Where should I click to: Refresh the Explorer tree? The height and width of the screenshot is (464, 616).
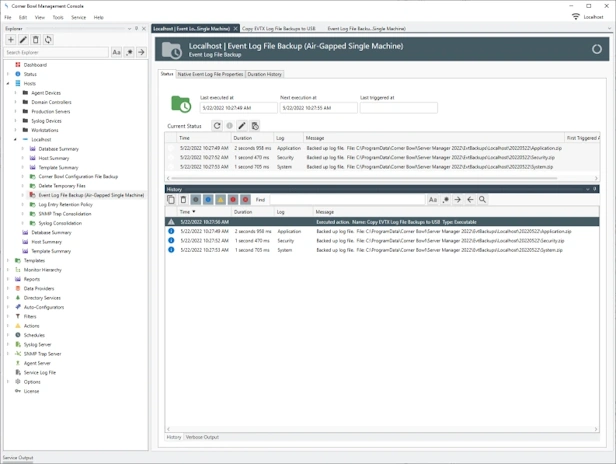tap(47, 40)
